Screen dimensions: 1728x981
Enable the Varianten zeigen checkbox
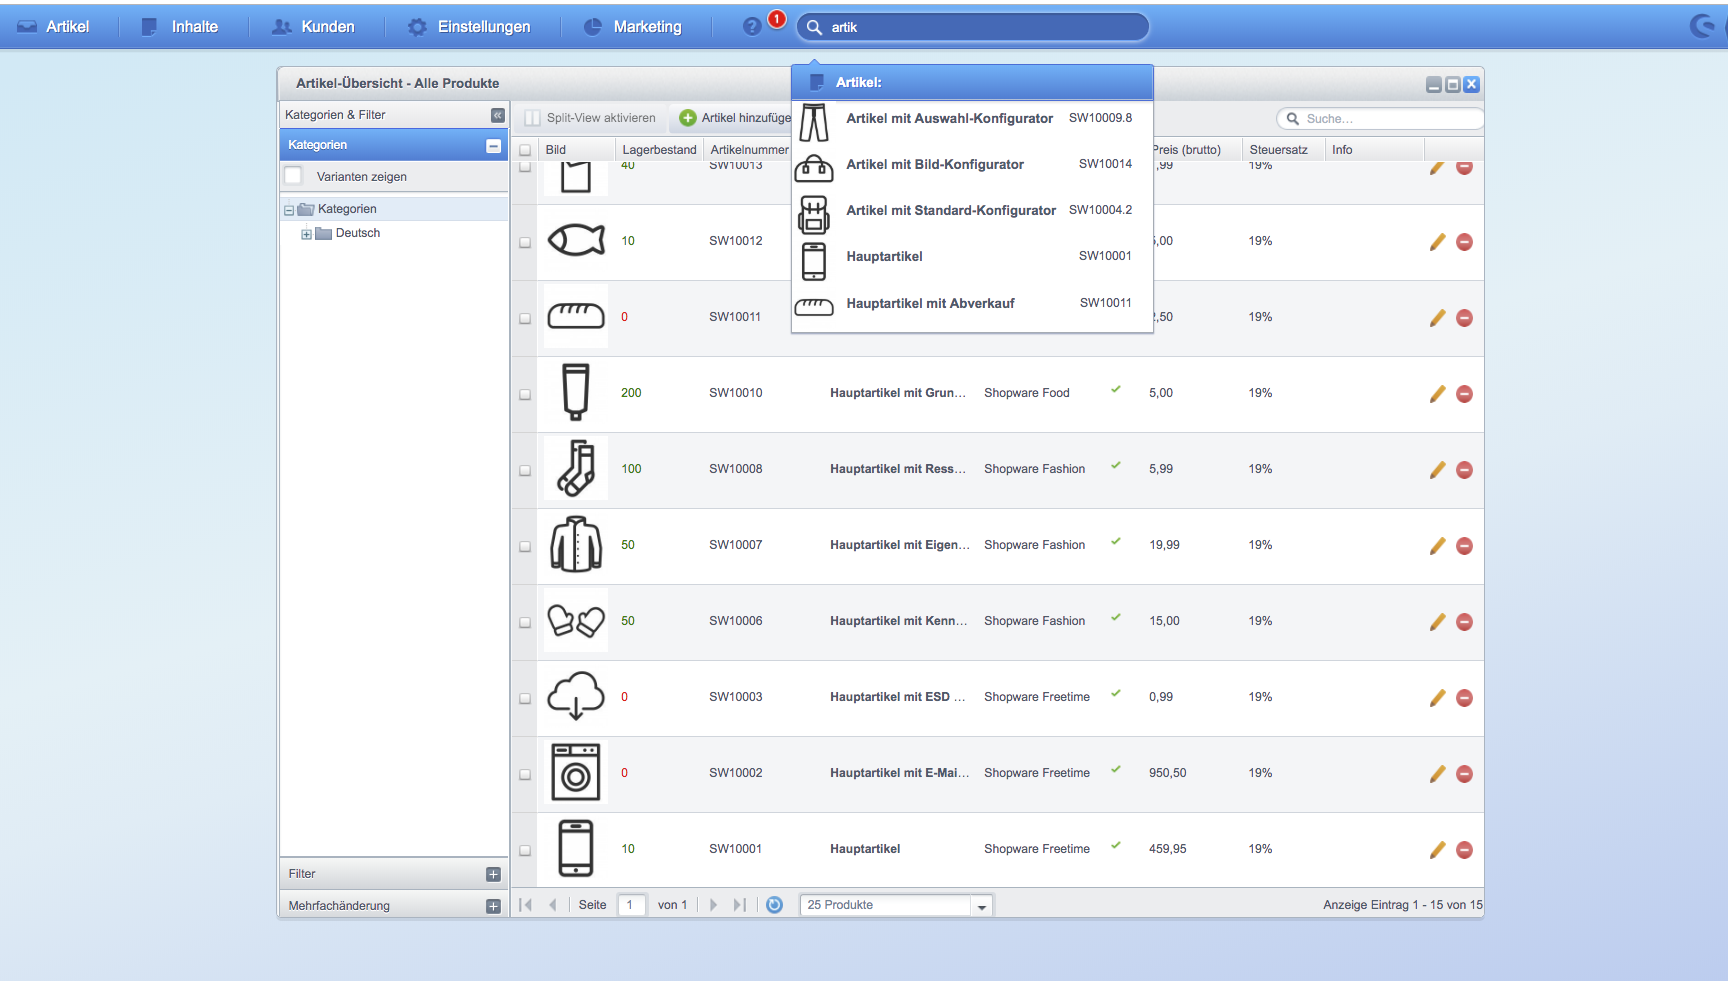click(x=293, y=176)
